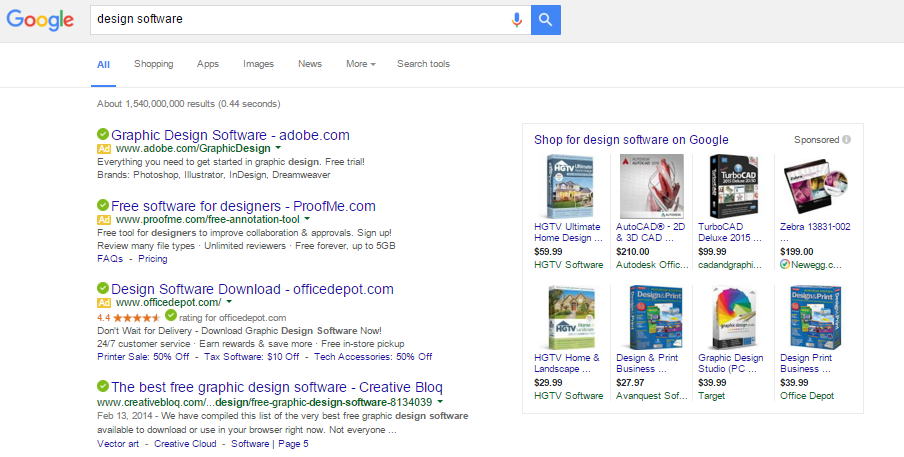This screenshot has height=457, width=904.
Task: Click the Google logo
Action: (41, 21)
